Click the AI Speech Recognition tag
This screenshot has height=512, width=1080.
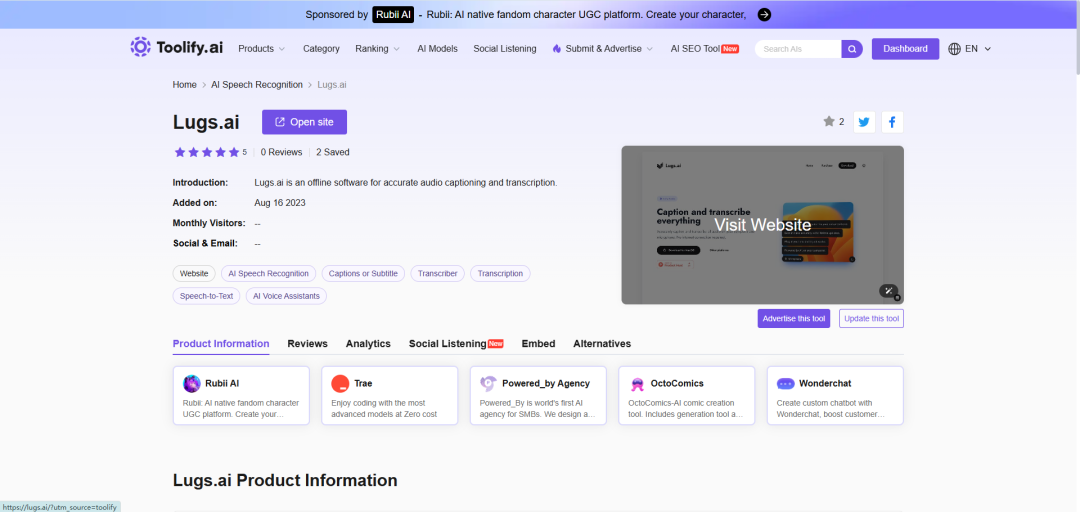click(x=269, y=274)
